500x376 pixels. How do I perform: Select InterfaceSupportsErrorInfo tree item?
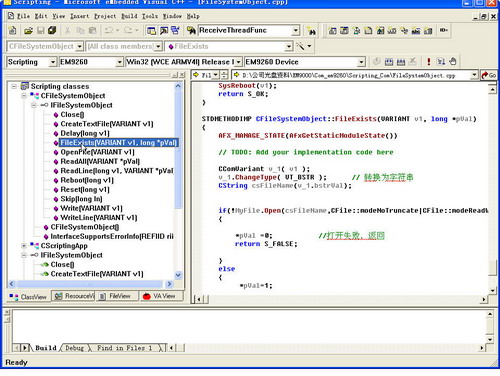[112, 236]
